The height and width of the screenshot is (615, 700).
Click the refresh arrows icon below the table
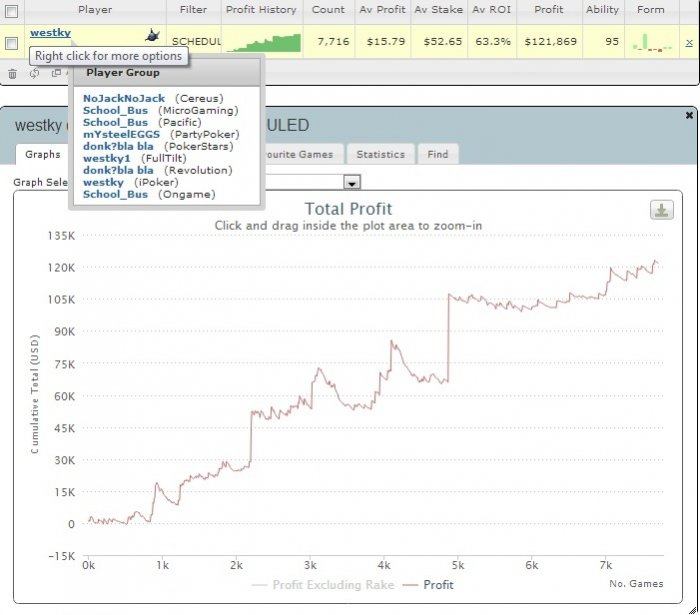pyautogui.click(x=34, y=73)
